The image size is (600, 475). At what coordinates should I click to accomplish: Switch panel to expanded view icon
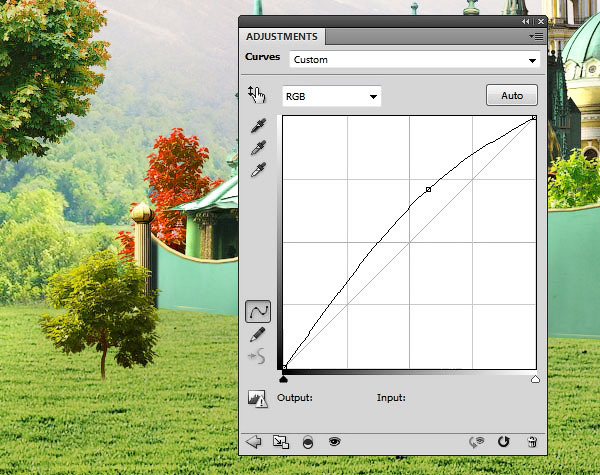click(281, 442)
